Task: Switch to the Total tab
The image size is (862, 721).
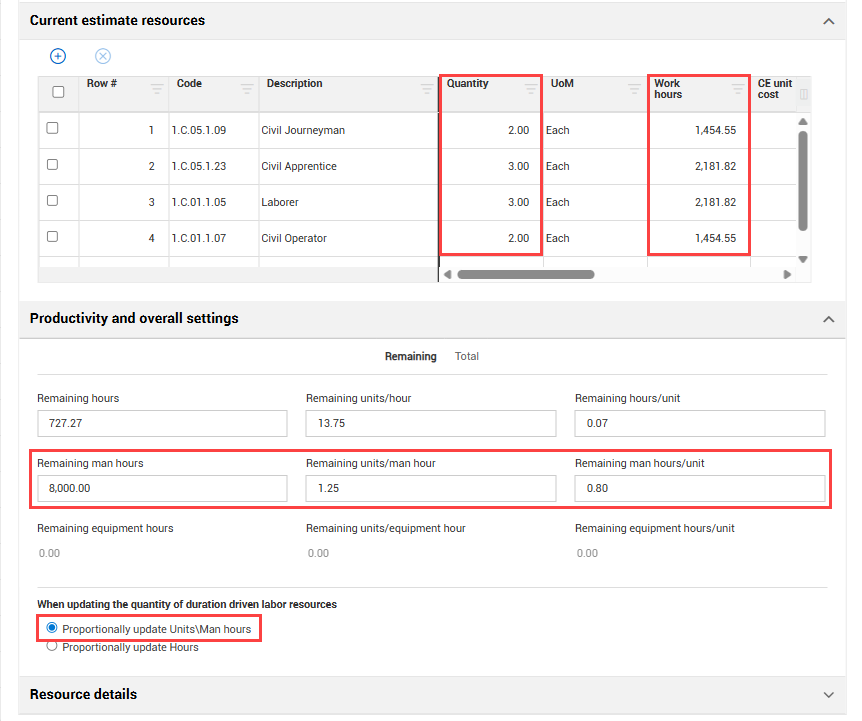Action: [x=467, y=357]
